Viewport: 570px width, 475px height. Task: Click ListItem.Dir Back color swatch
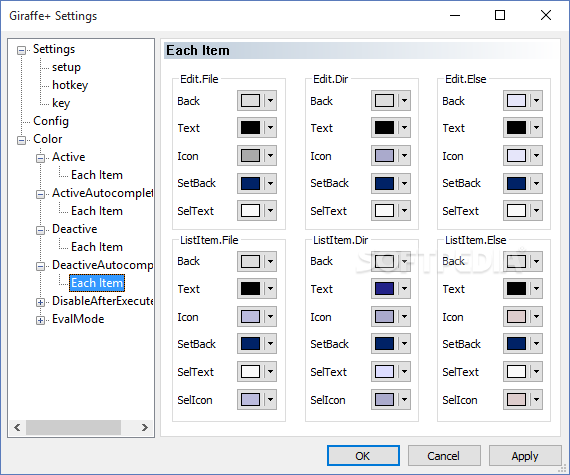(384, 261)
